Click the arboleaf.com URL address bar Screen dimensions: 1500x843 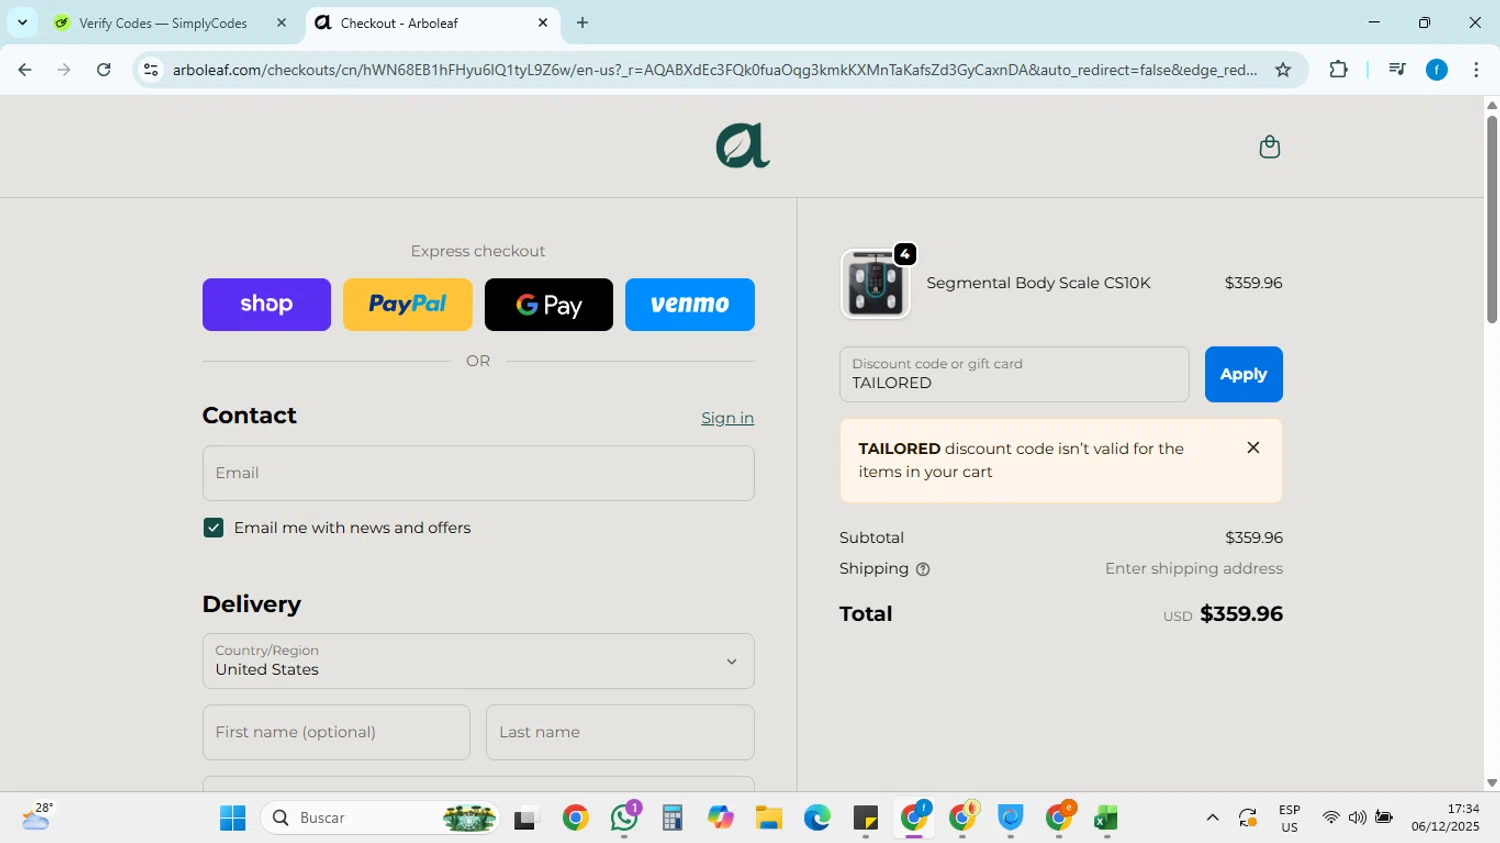714,70
